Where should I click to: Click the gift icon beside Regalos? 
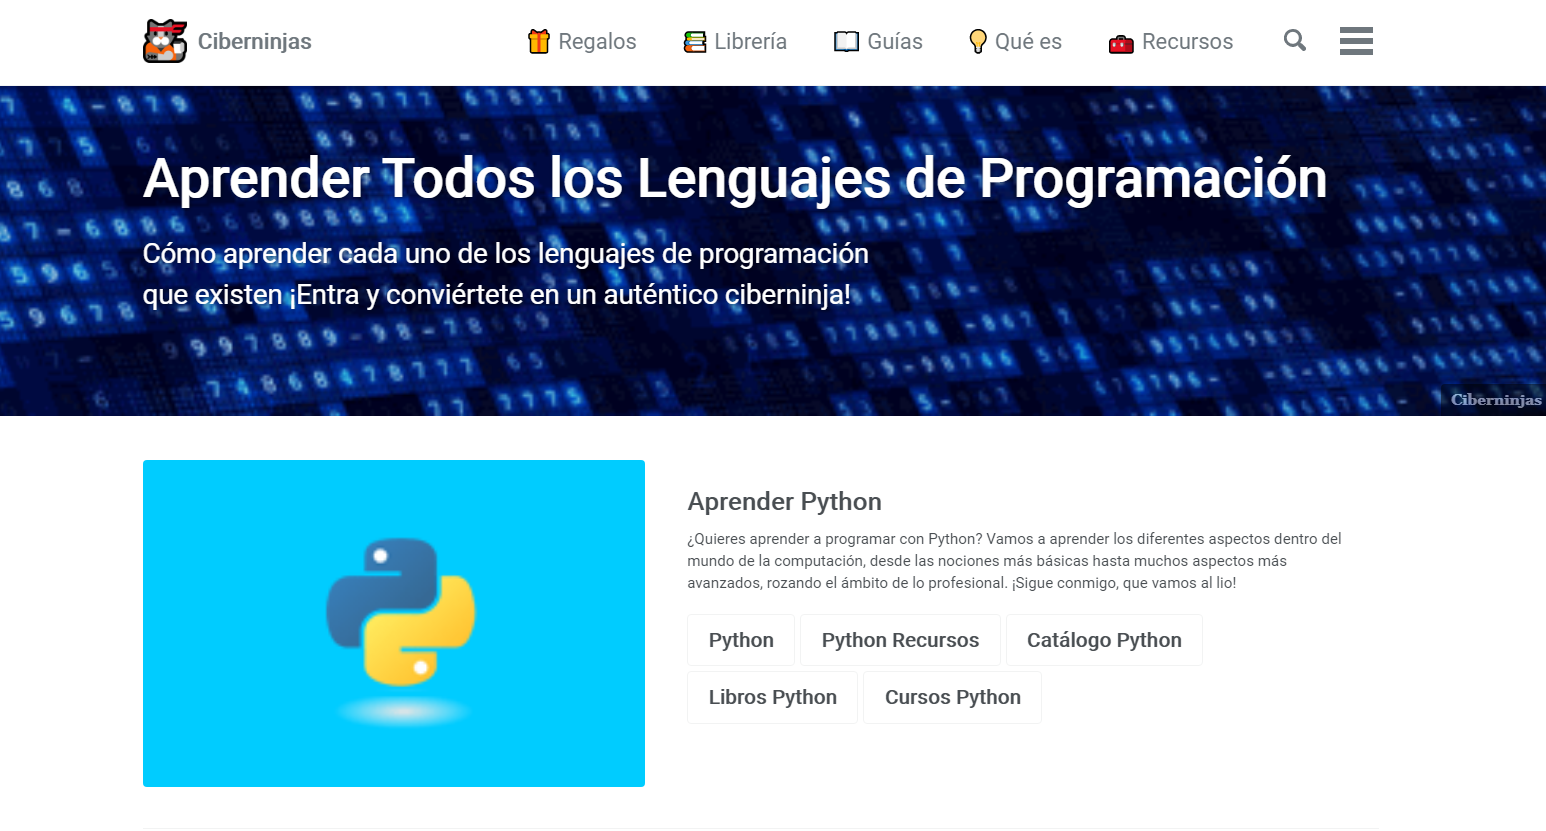coord(539,41)
